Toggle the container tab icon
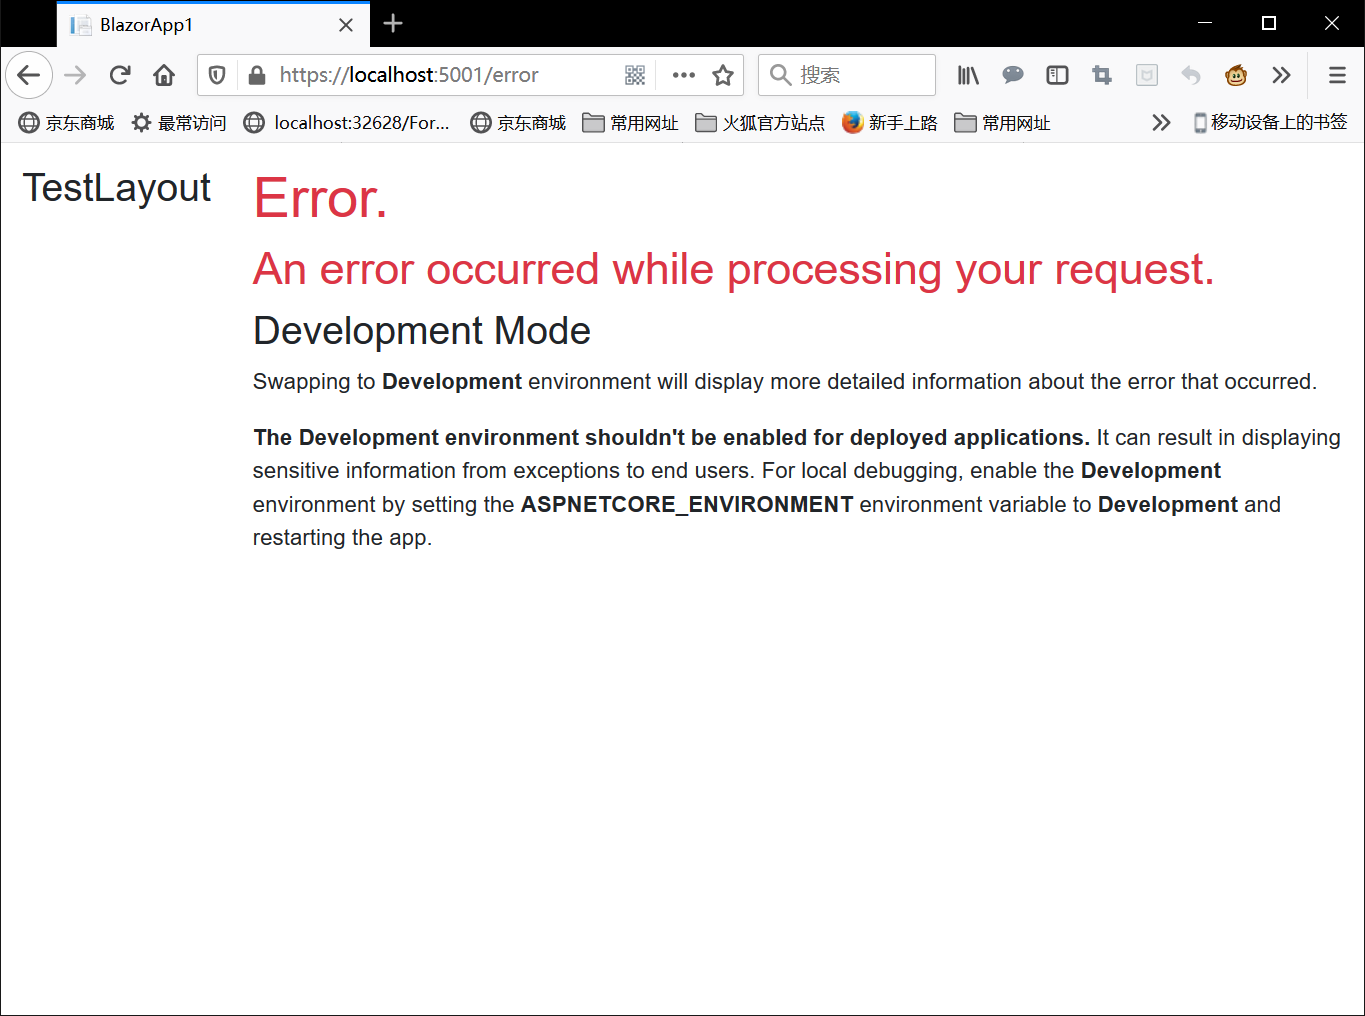 pyautogui.click(x=1146, y=75)
